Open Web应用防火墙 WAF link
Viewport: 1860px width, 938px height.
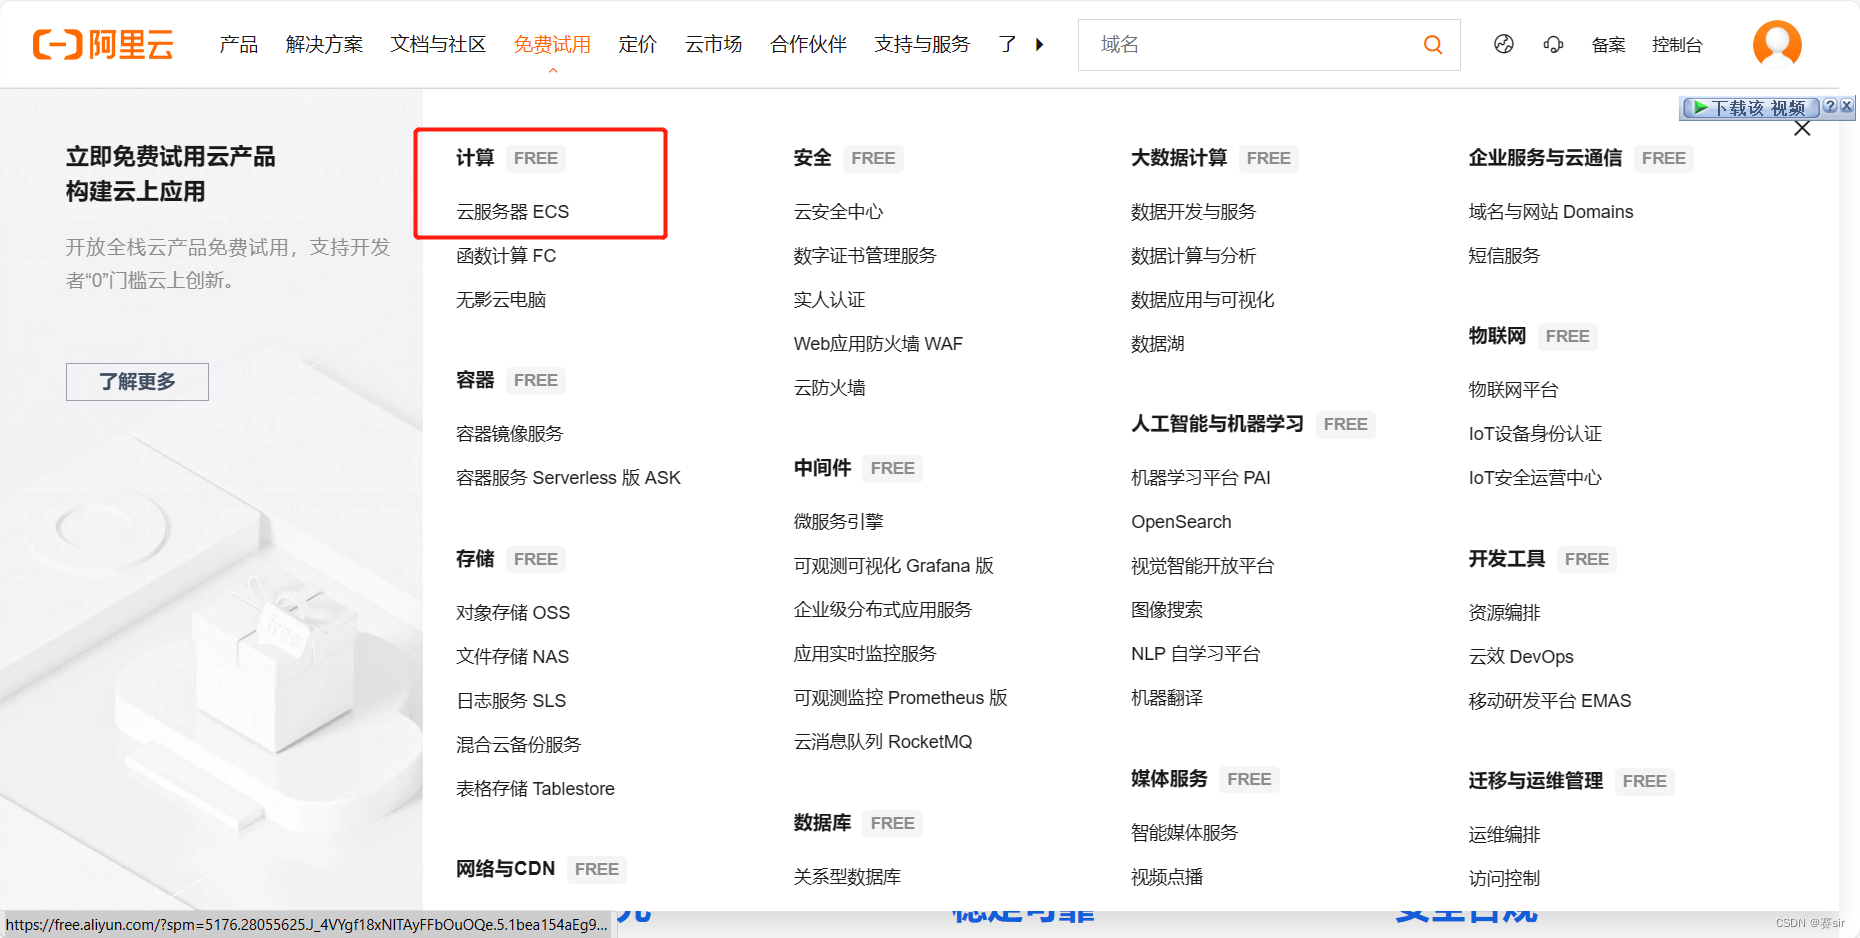coord(878,343)
